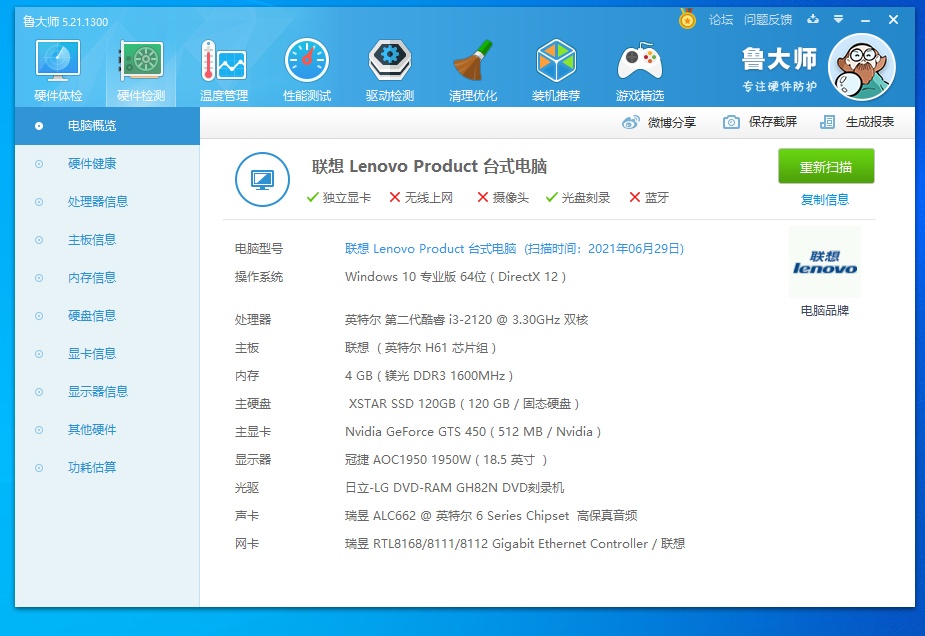The height and width of the screenshot is (636, 925).
Task: Select 硬件健康 in the sidebar
Action: pyautogui.click(x=107, y=163)
